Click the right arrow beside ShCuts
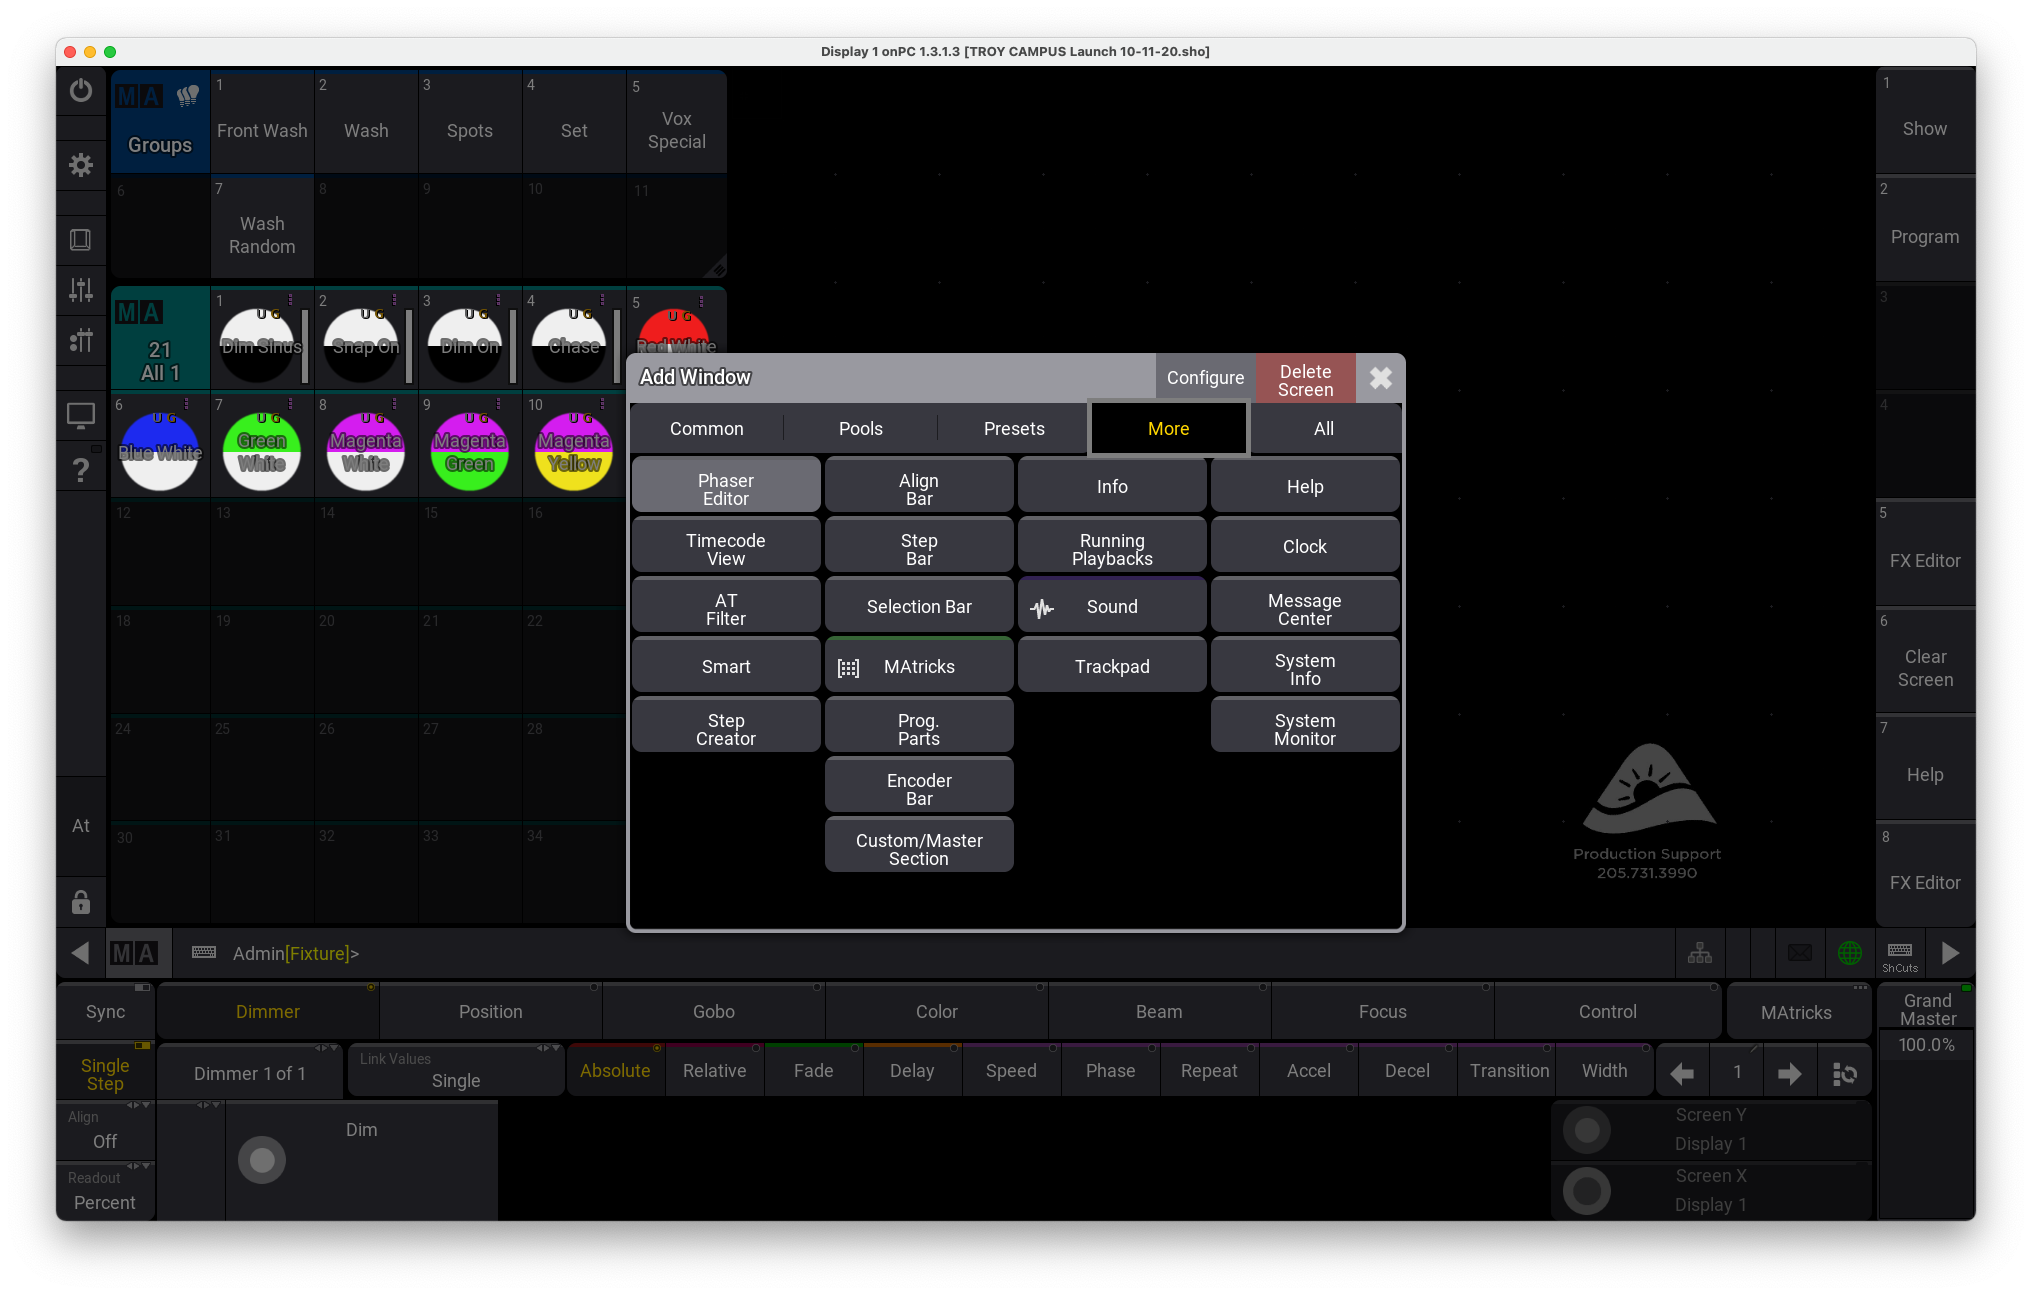The image size is (2032, 1295). 1950,953
